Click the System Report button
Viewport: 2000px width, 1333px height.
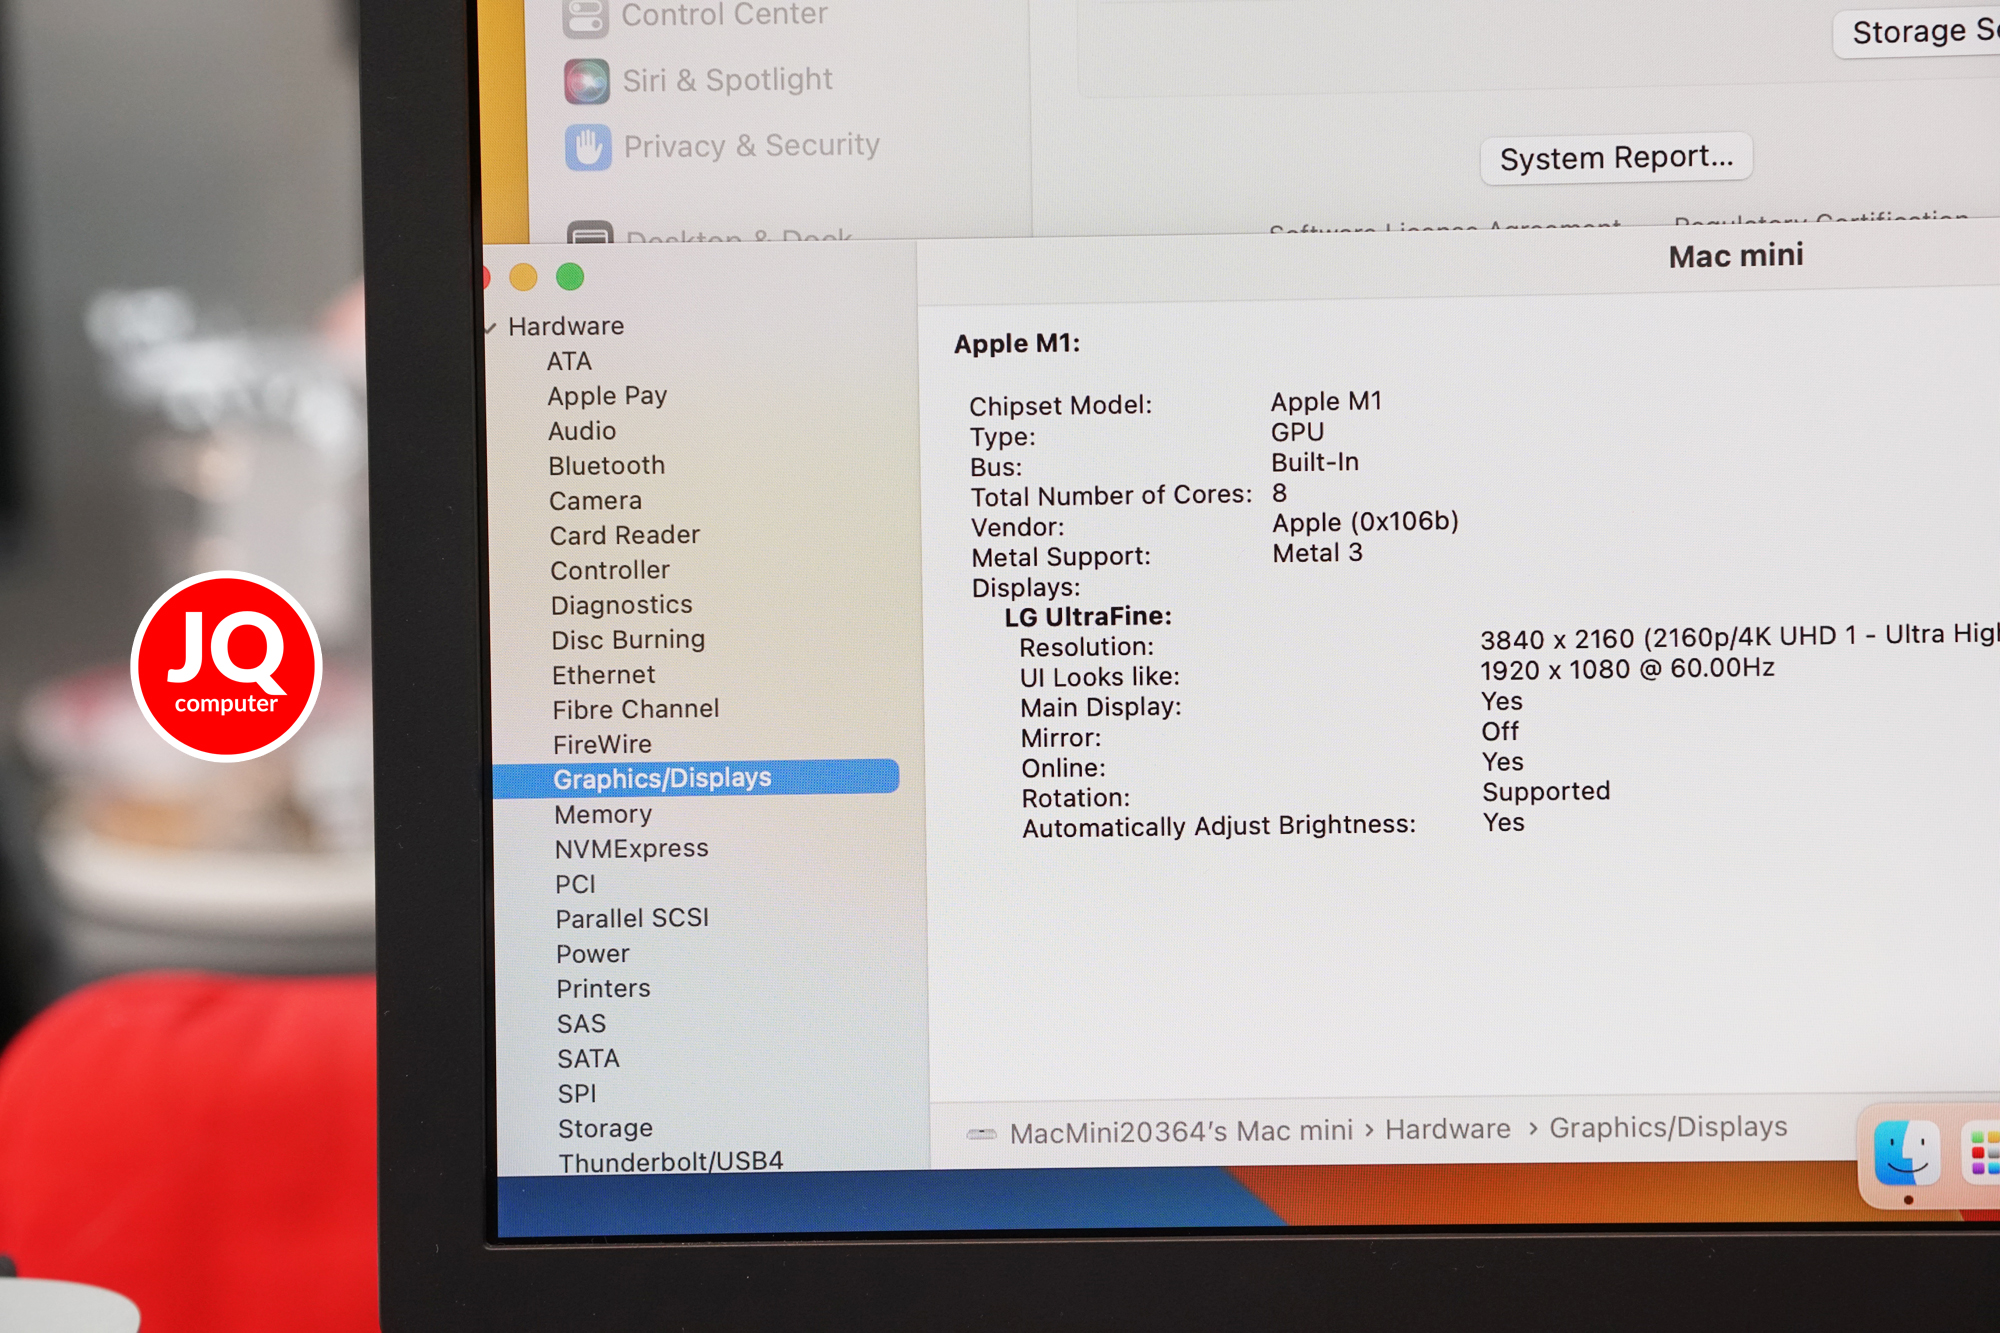click(x=1616, y=157)
